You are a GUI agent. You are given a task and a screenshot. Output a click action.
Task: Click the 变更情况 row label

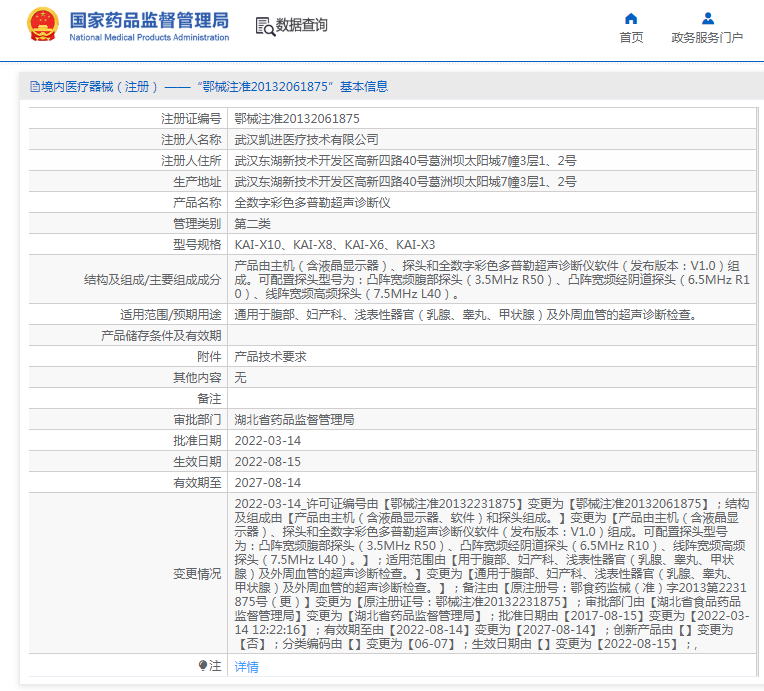tap(197, 574)
